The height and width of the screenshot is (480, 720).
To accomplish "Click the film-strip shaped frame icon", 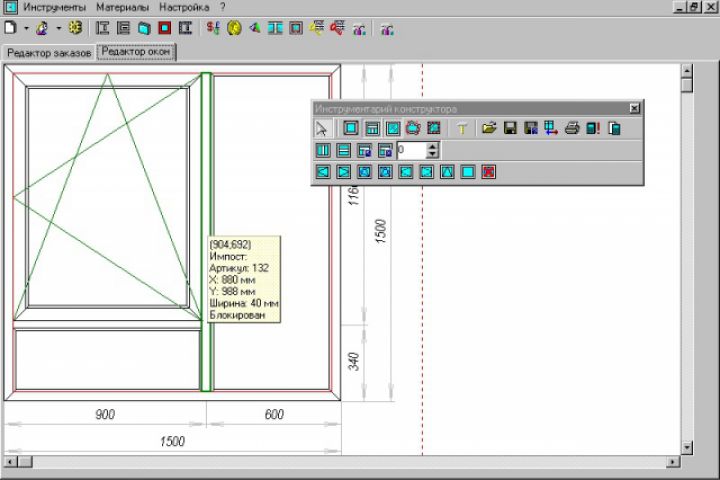I will (x=186, y=28).
